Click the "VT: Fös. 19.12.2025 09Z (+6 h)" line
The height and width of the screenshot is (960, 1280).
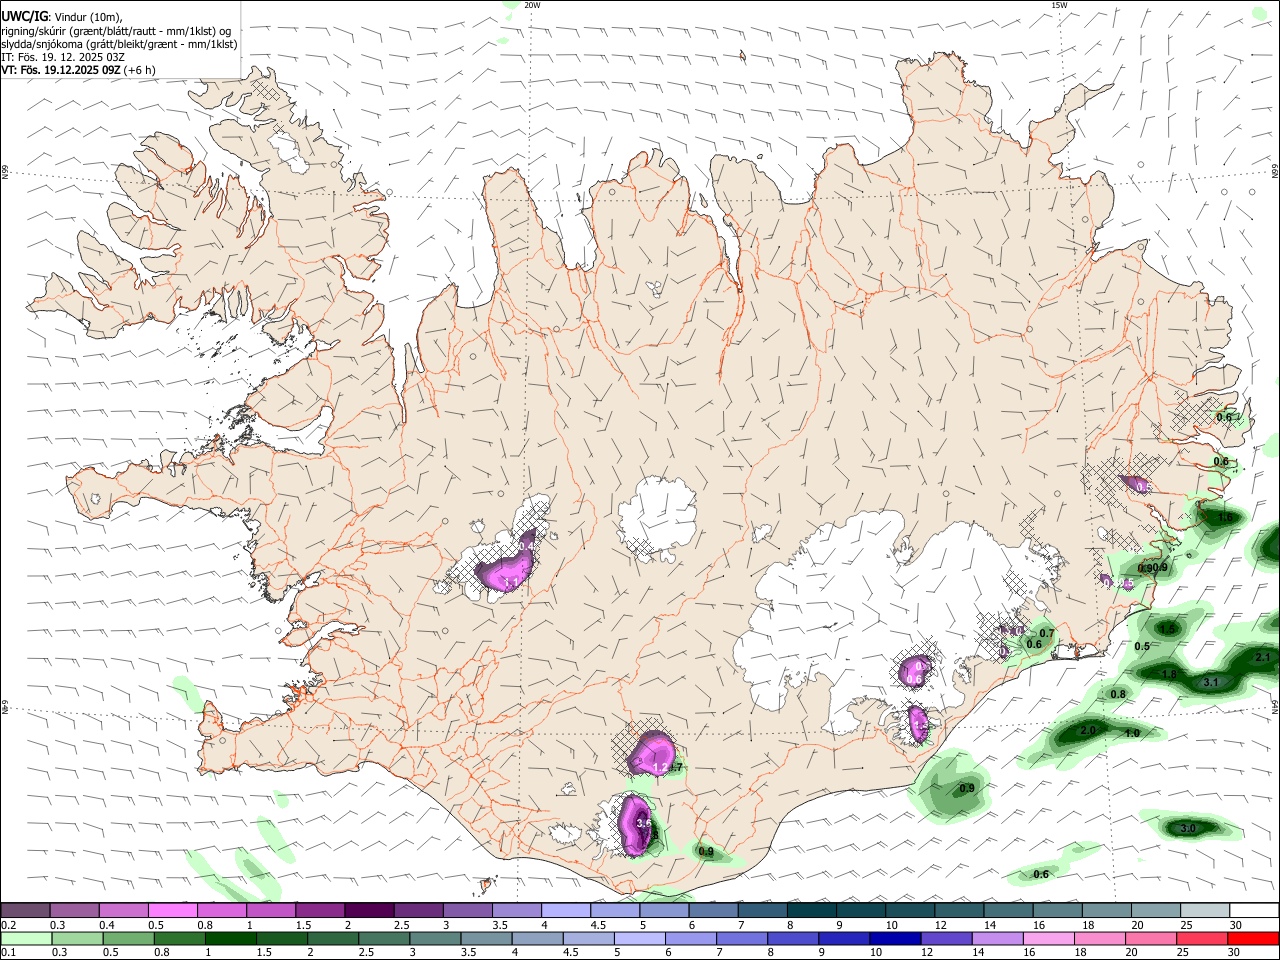pyautogui.click(x=78, y=70)
